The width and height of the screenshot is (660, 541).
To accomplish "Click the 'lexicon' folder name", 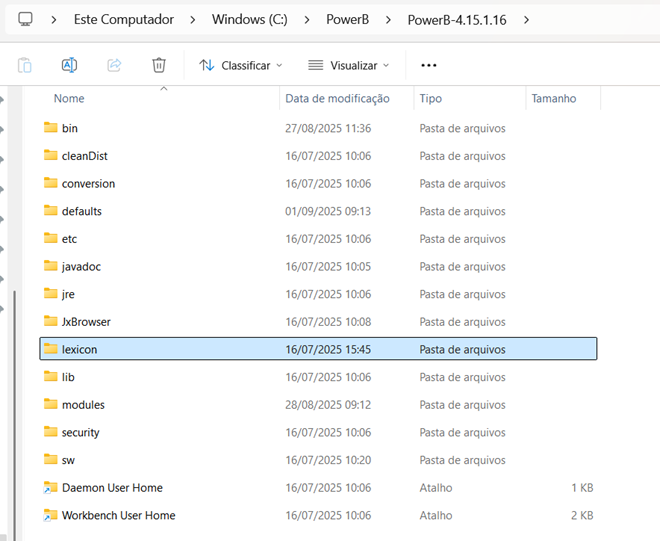I will point(80,349).
